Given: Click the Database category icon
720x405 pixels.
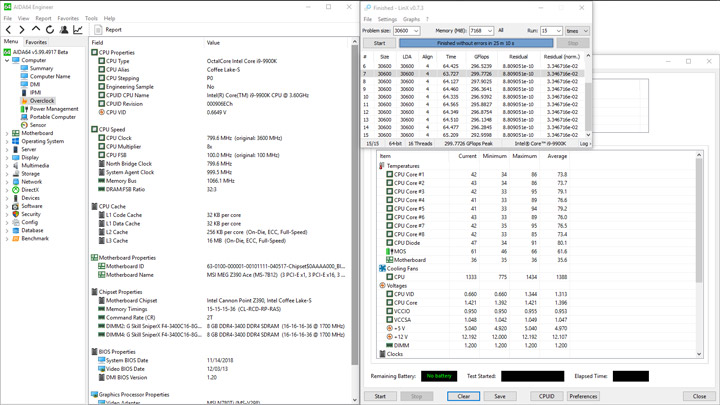Looking at the screenshot, I should (x=16, y=231).
